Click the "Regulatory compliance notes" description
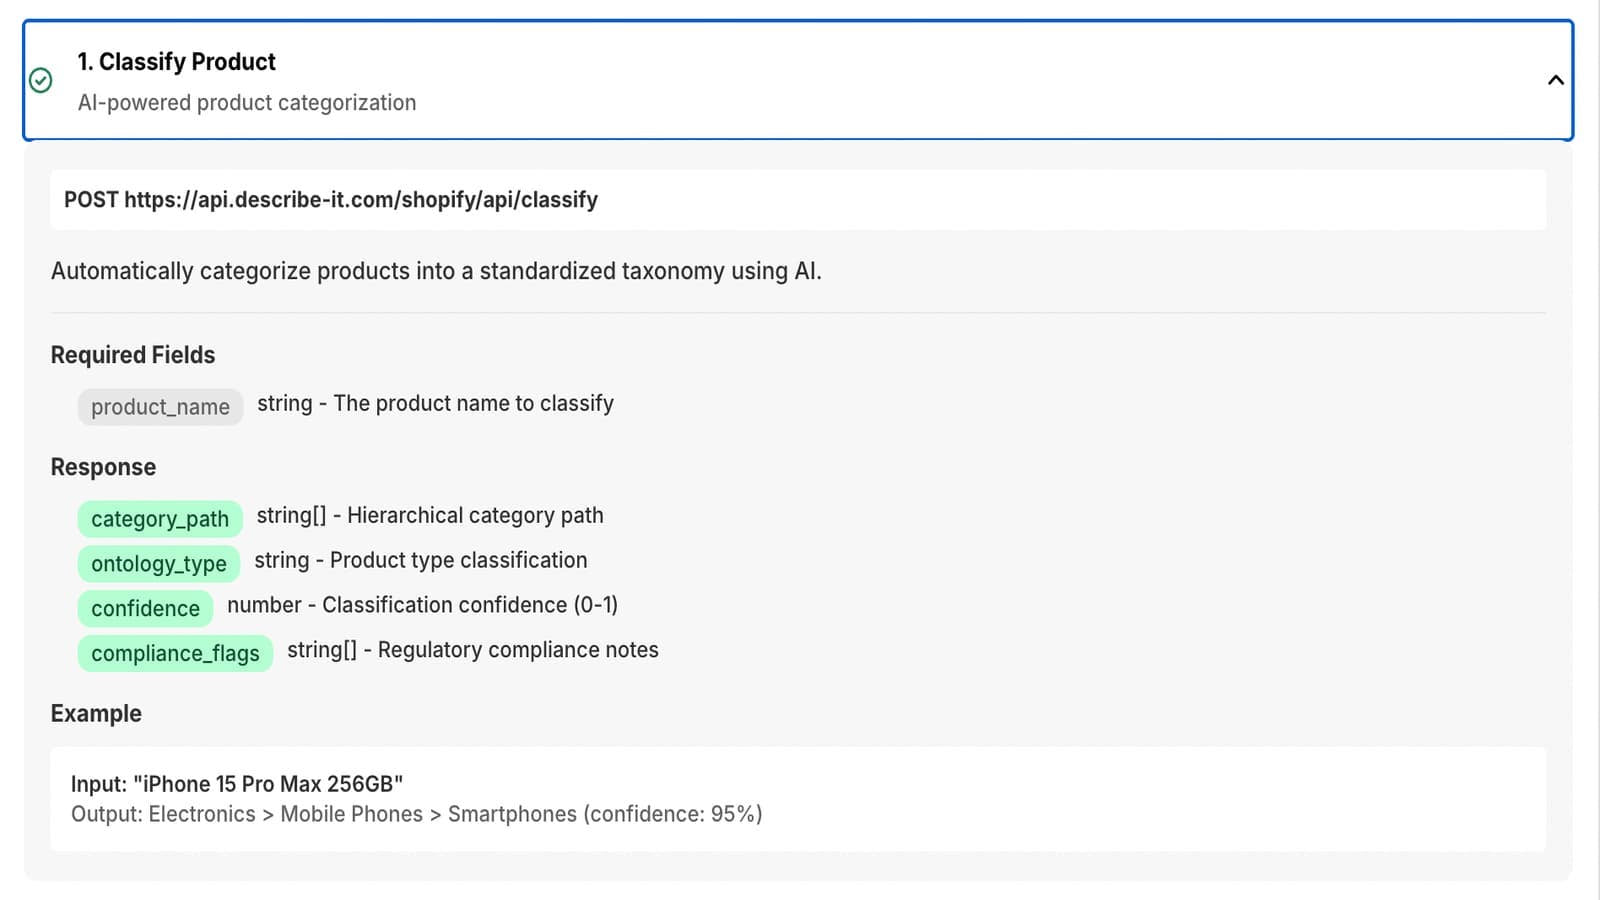The height and width of the screenshot is (900, 1600). click(x=518, y=650)
